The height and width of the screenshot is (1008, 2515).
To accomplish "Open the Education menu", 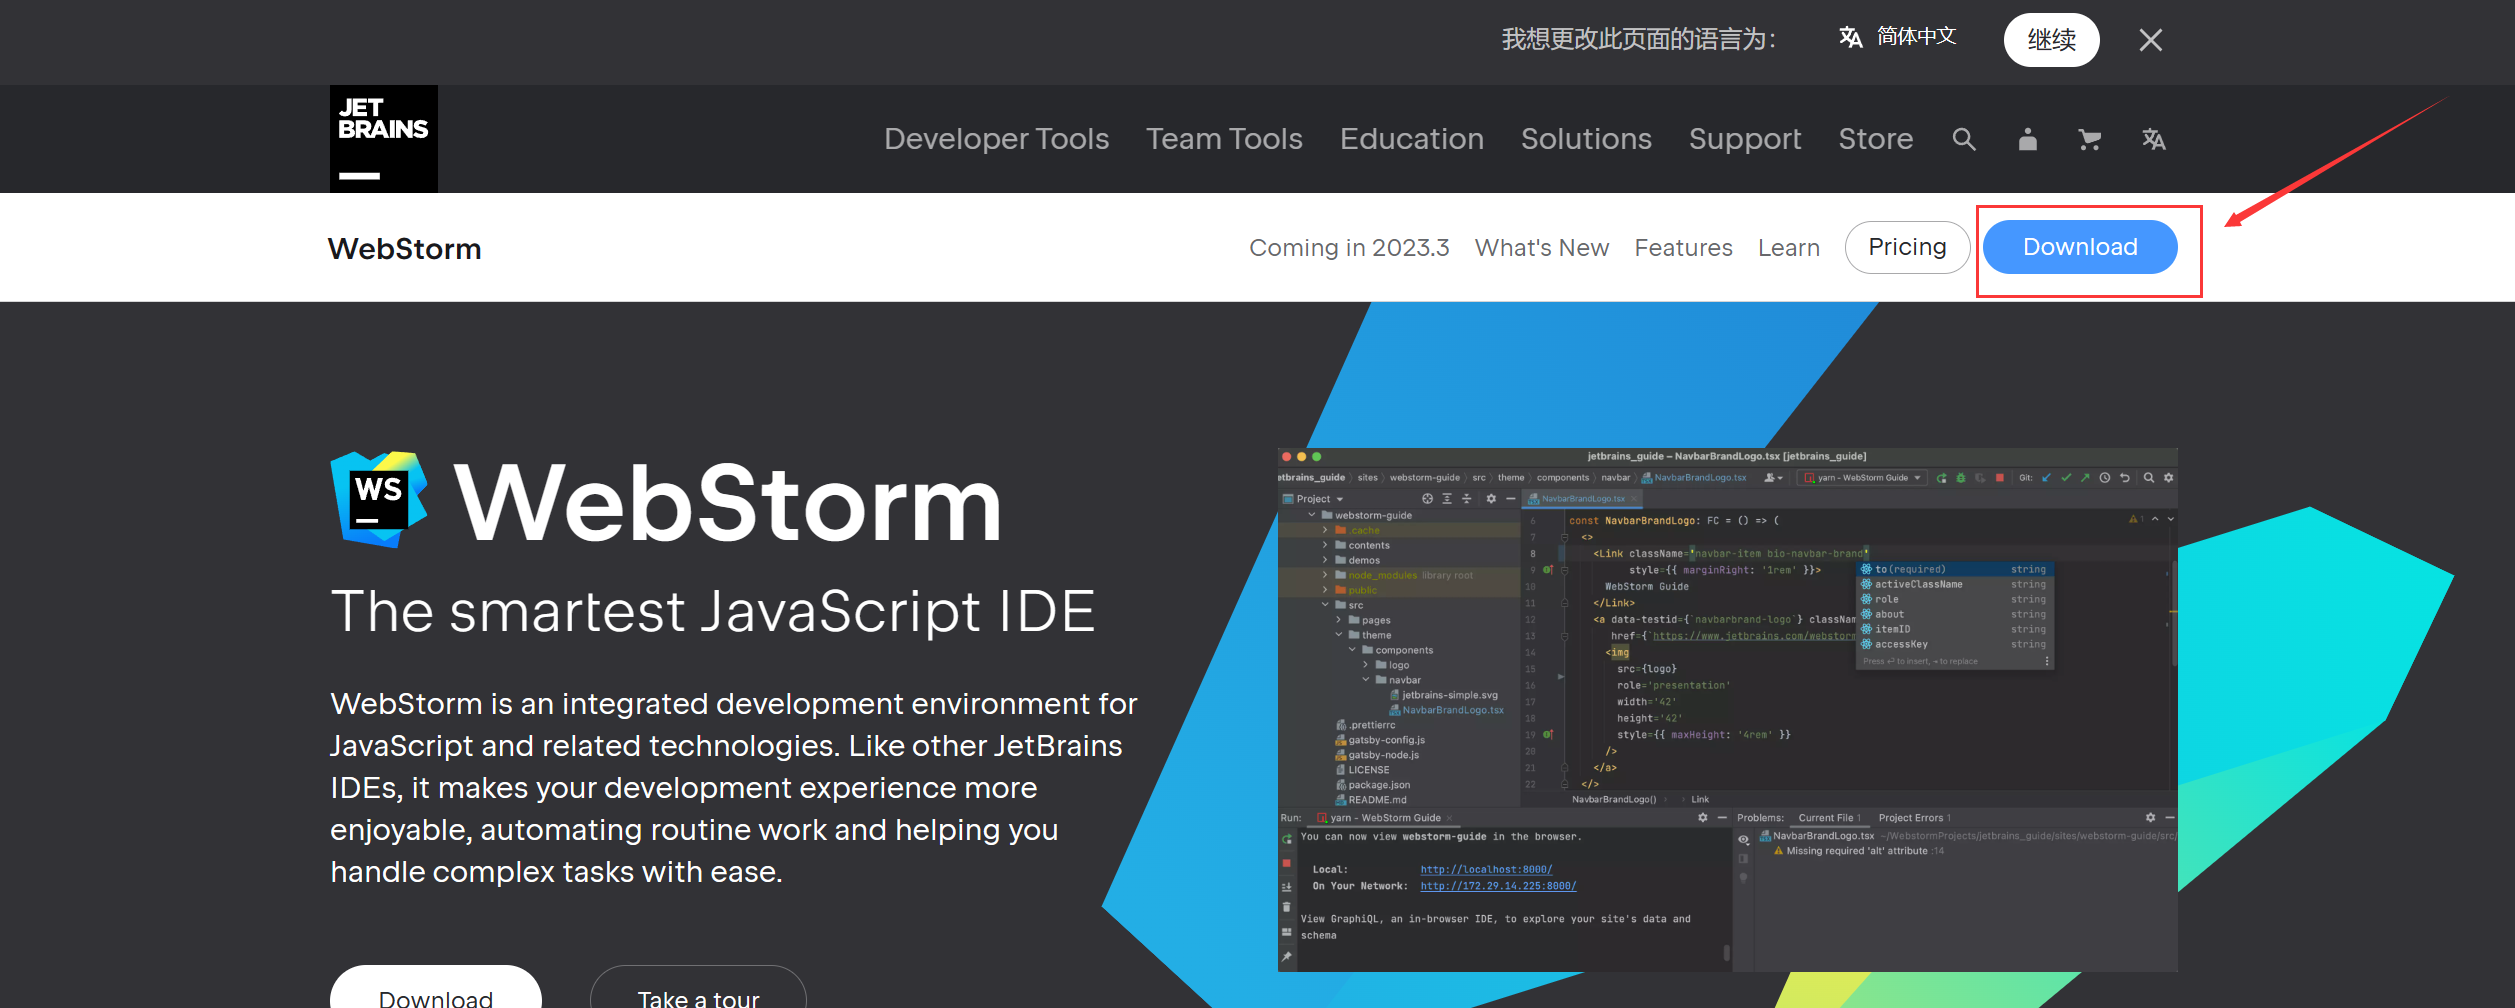I will point(1411,139).
